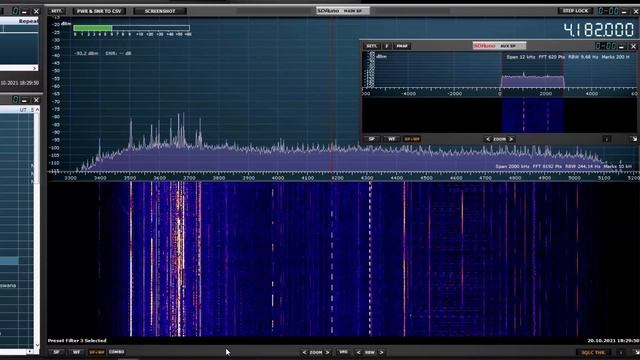Open SETT. in the Aux SP window
Screen dimensions: 640x360
(x=371, y=46)
